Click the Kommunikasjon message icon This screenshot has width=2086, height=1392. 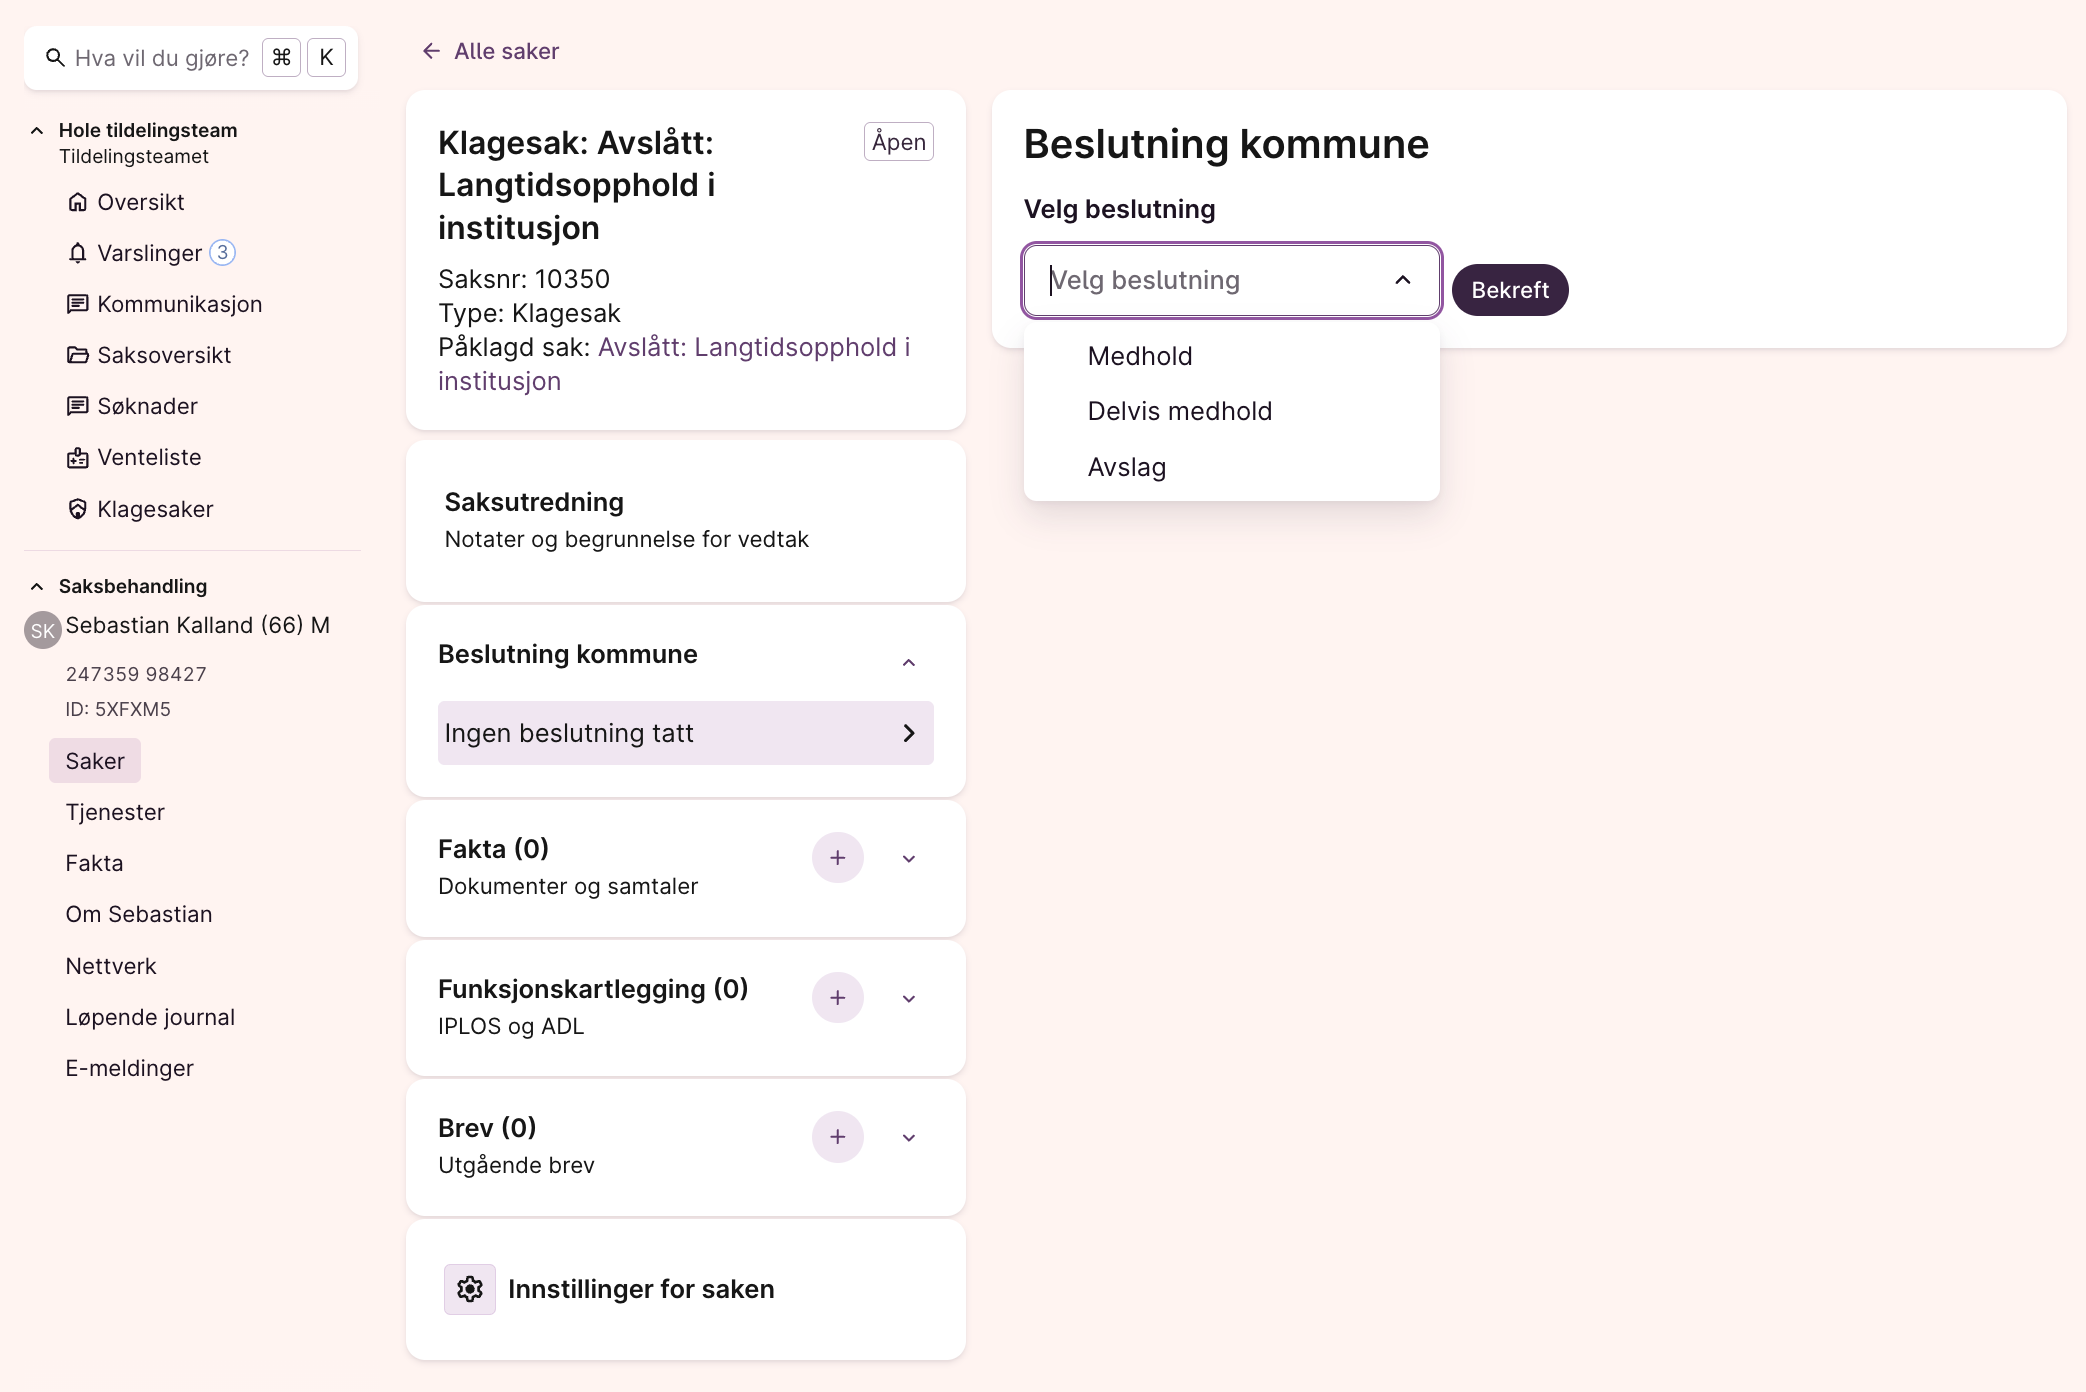tap(77, 304)
